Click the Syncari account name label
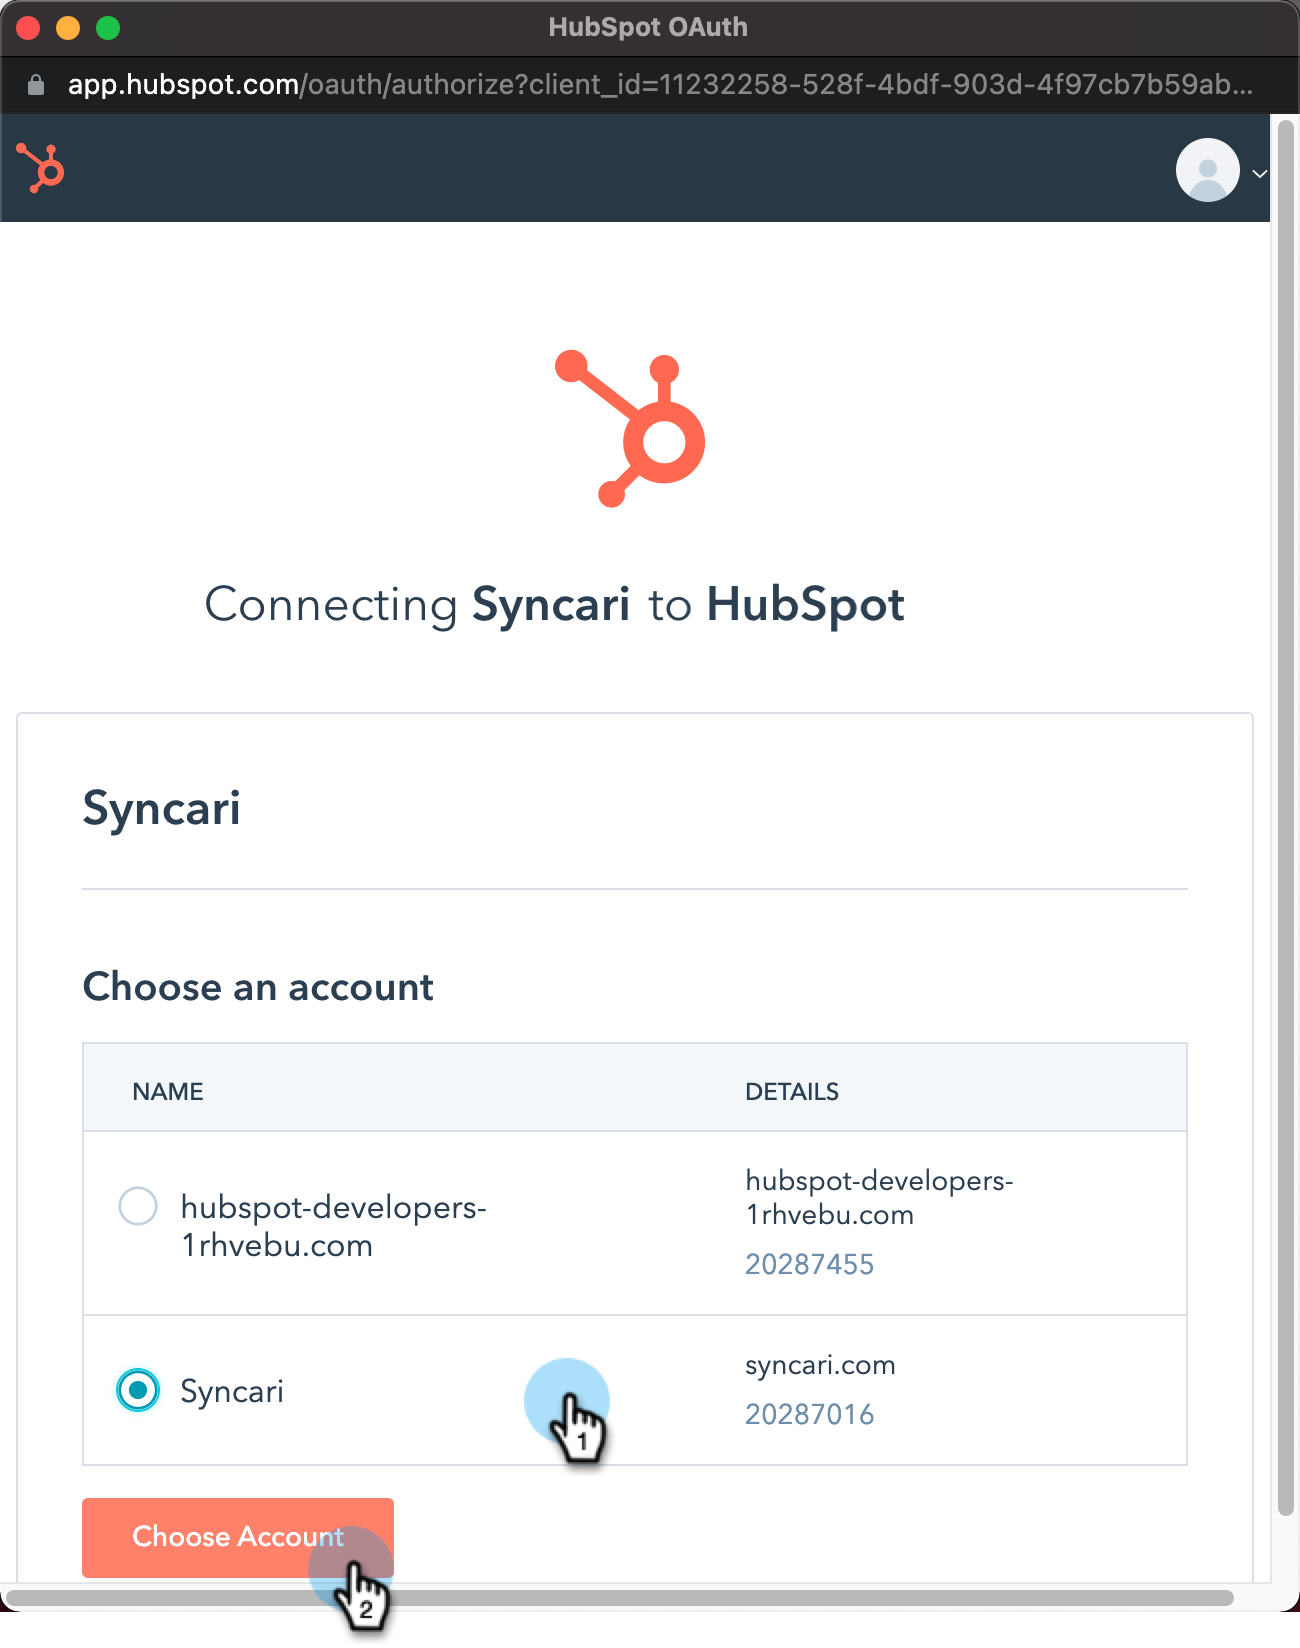This screenshot has width=1300, height=1648. pyautogui.click(x=232, y=1392)
